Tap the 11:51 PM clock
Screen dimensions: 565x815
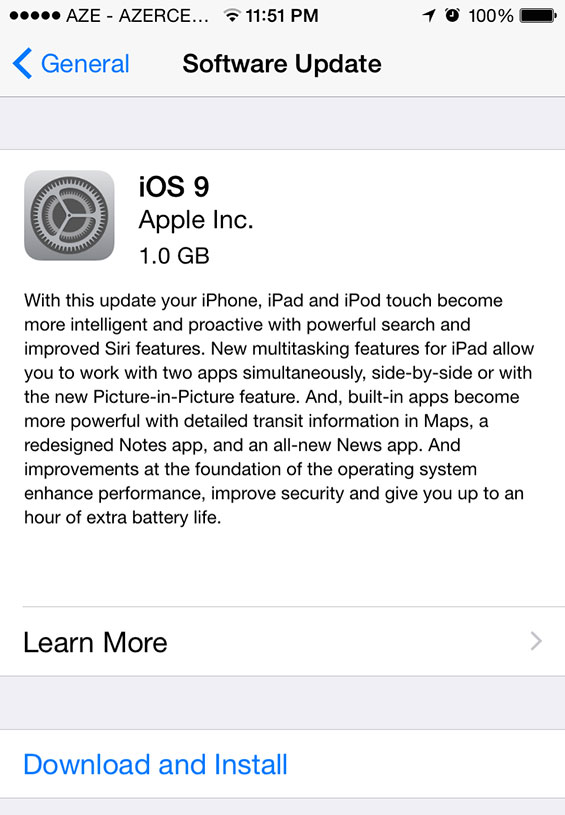click(282, 16)
